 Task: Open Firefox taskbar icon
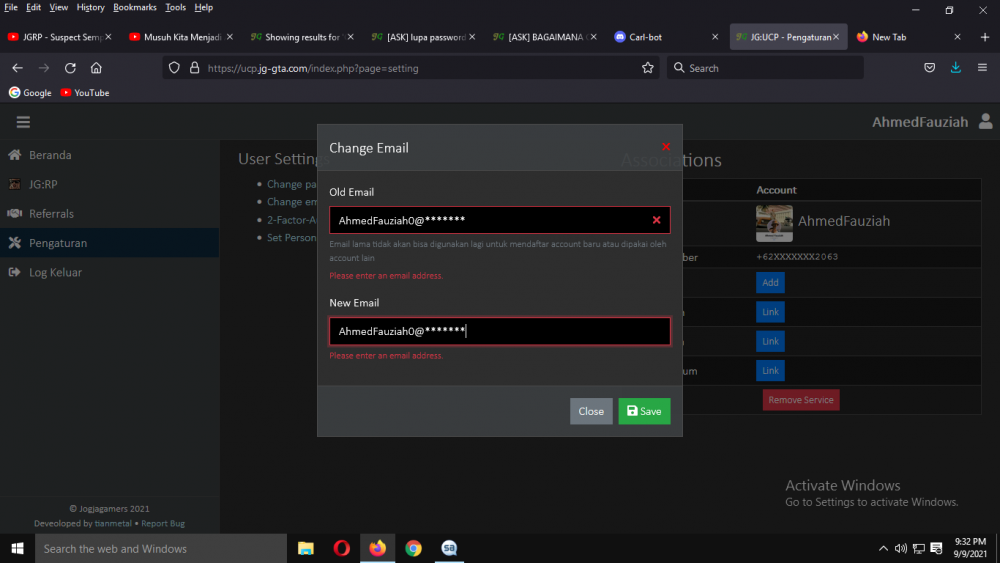coord(378,548)
